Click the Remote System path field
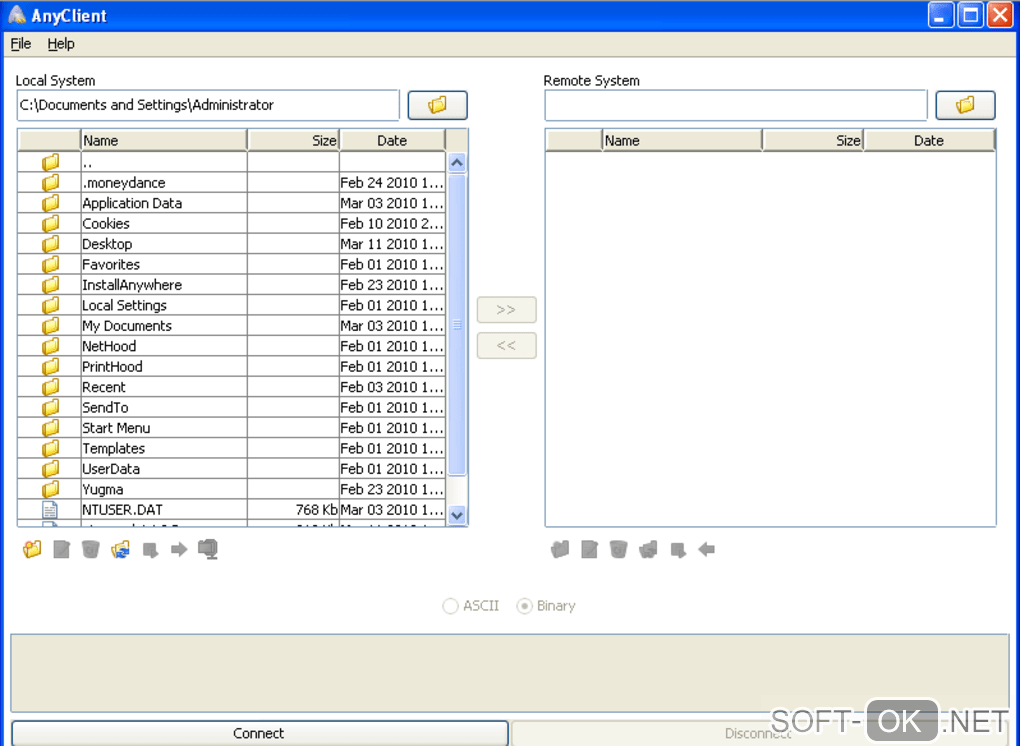Image resolution: width=1020 pixels, height=746 pixels. coord(735,105)
